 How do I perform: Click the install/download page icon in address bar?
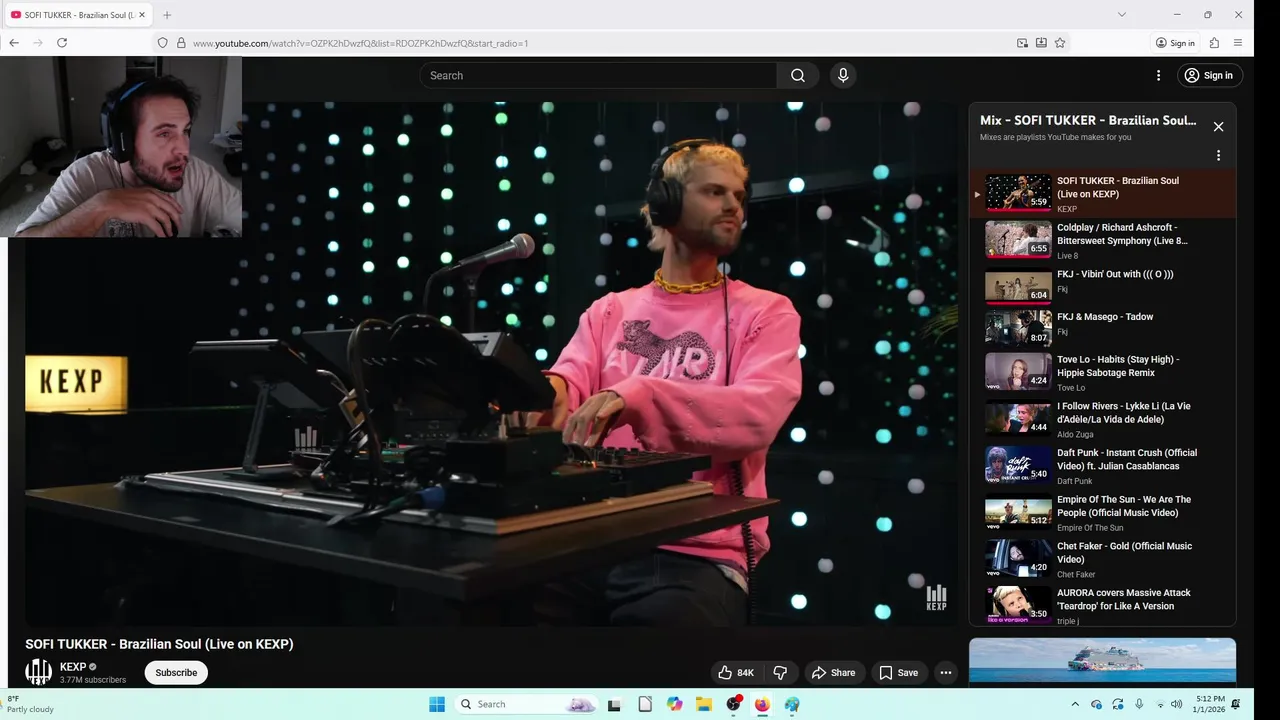point(1041,43)
